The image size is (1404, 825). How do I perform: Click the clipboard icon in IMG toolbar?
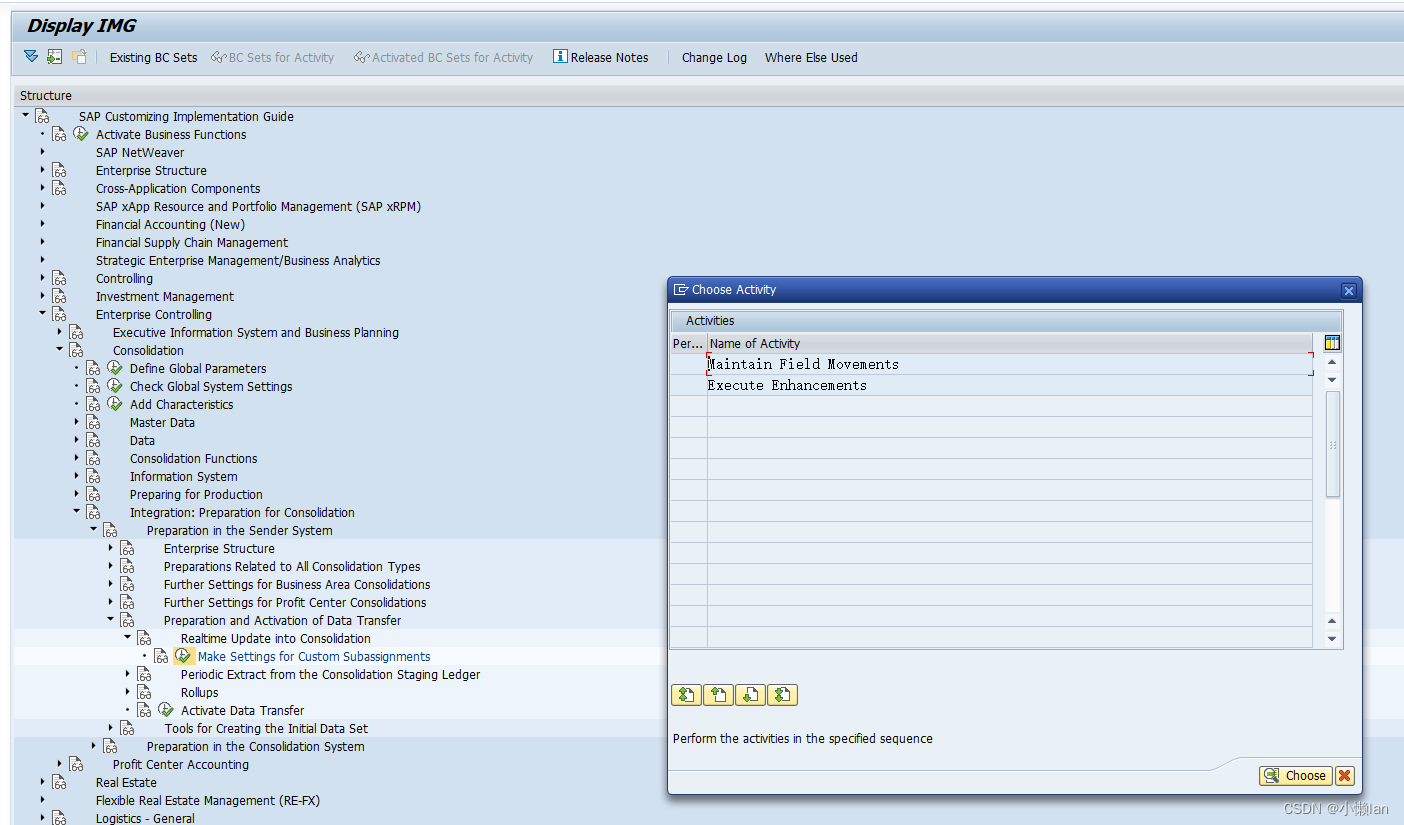[x=79, y=57]
